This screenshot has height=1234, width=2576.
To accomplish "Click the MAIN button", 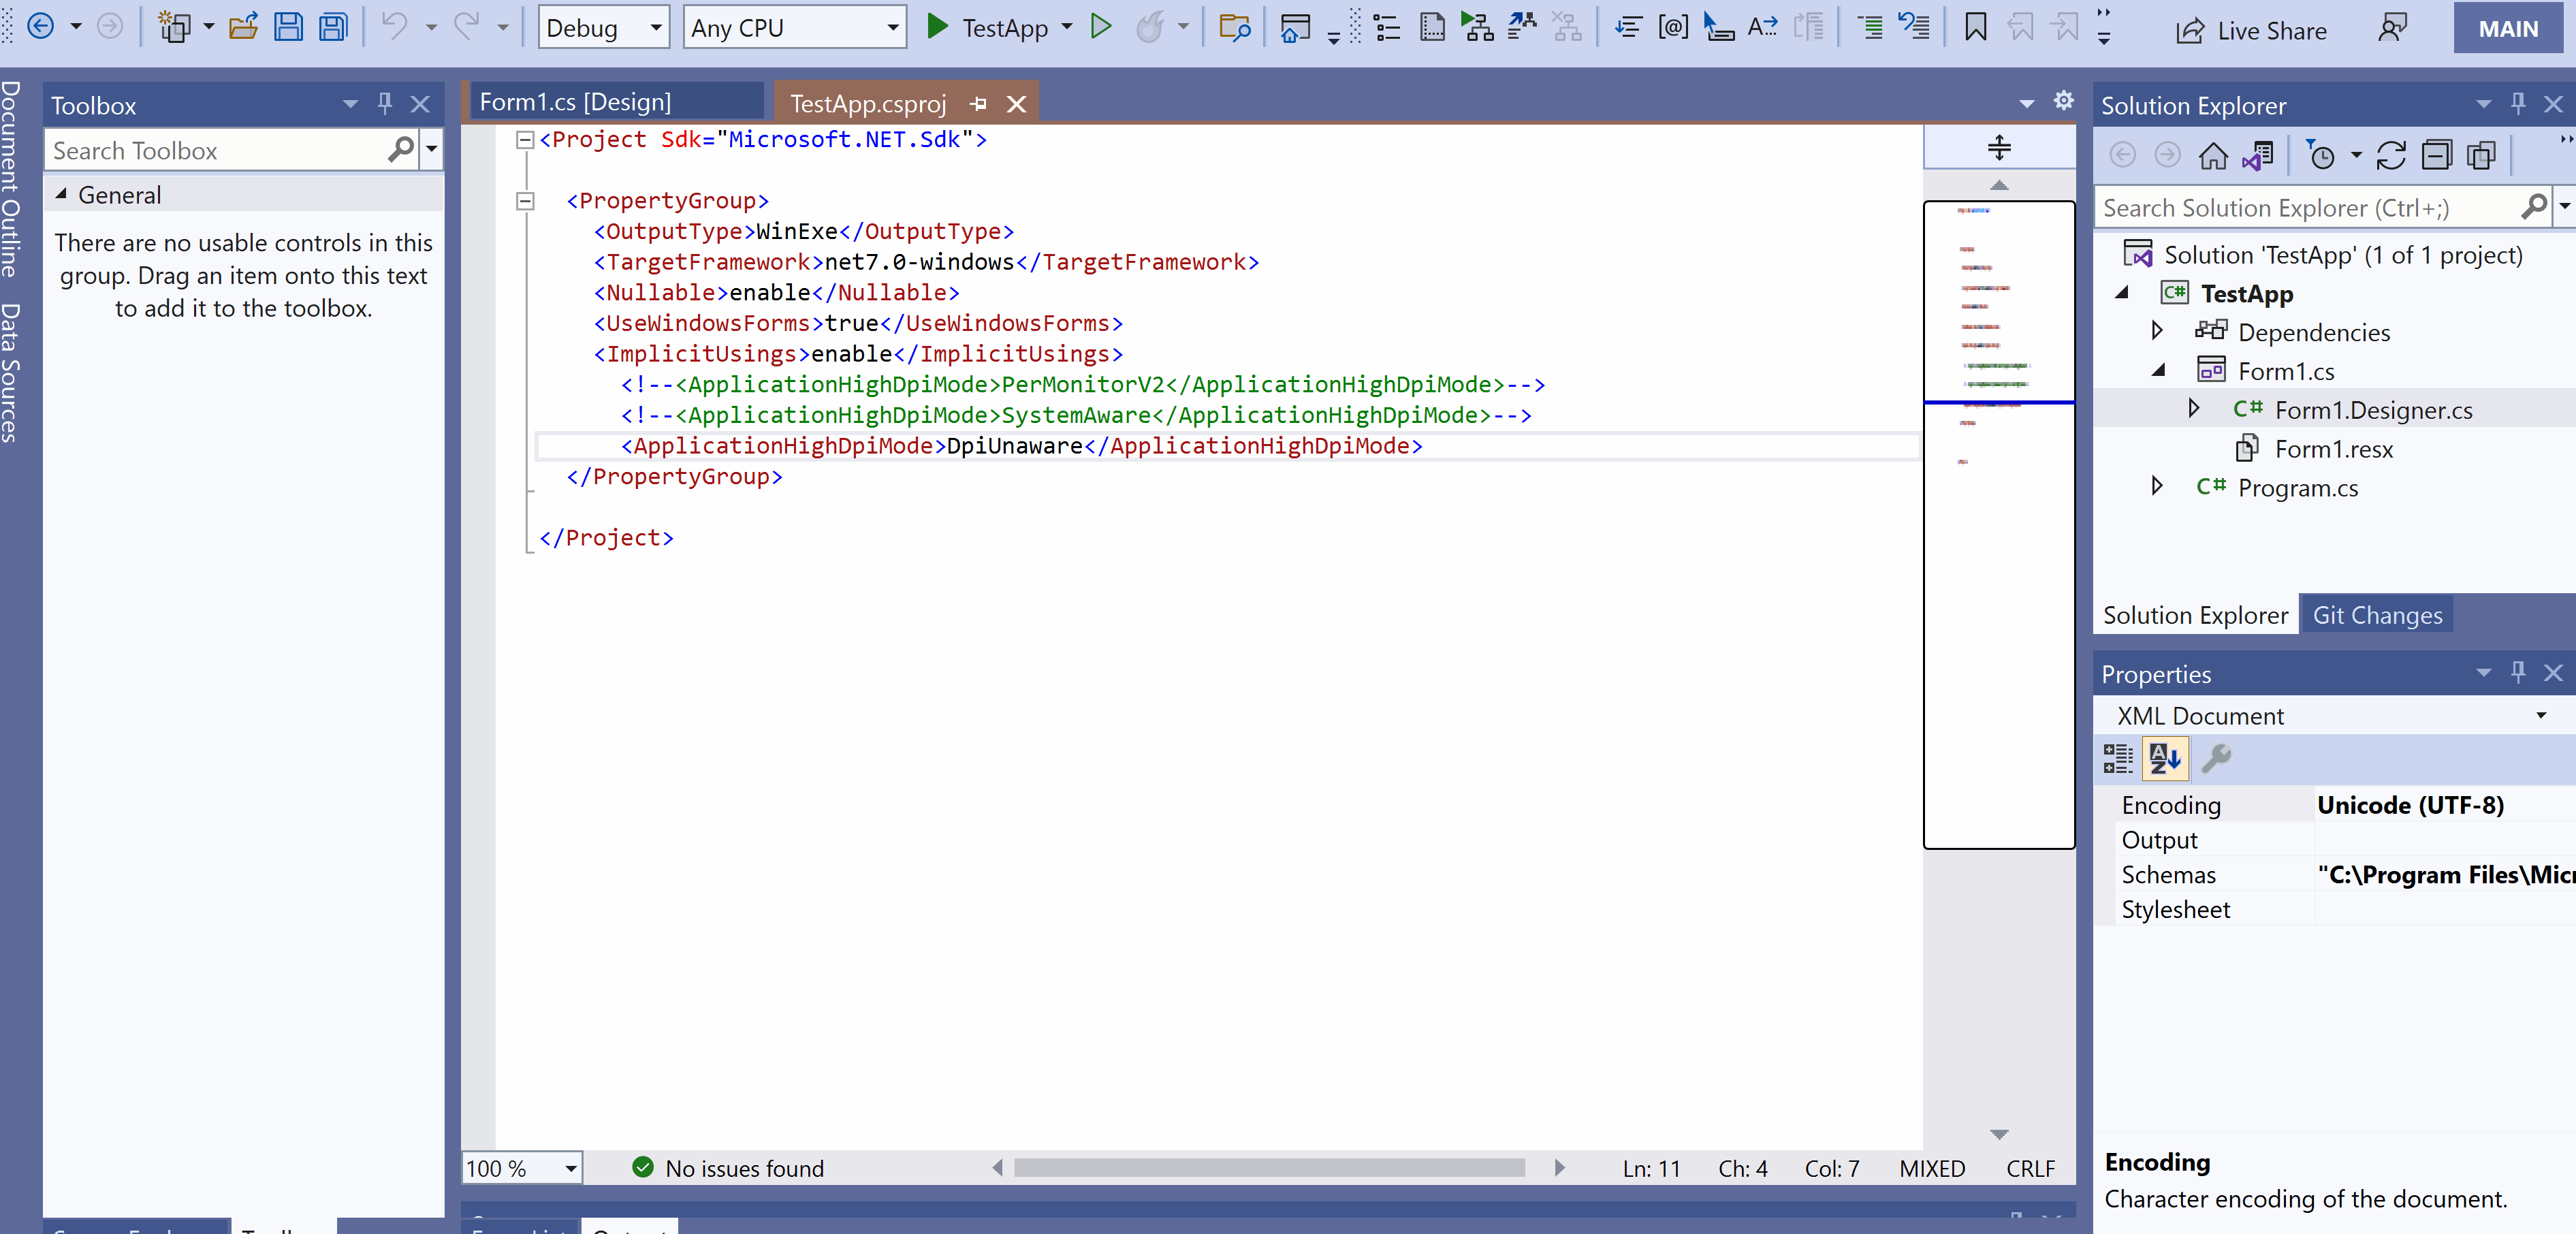I will pyautogui.click(x=2507, y=29).
